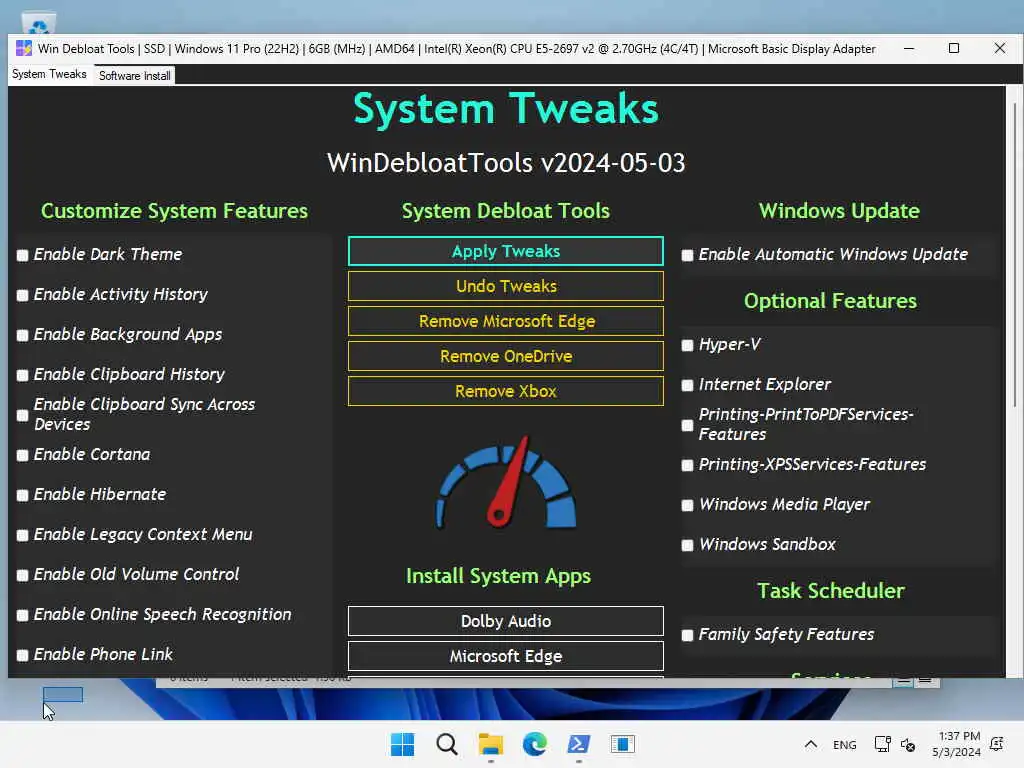Click Remove Xbox button
This screenshot has width=1024, height=768.
pos(506,391)
